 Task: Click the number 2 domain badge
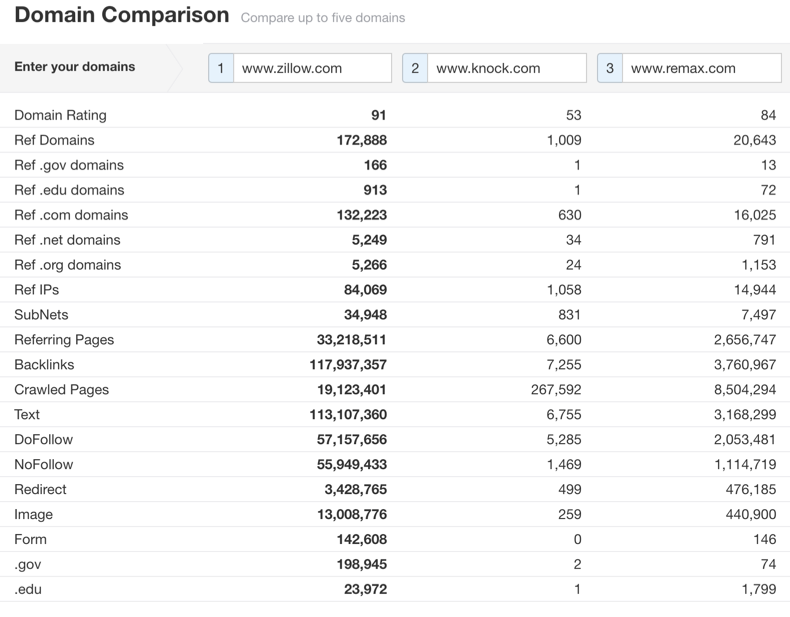click(415, 68)
